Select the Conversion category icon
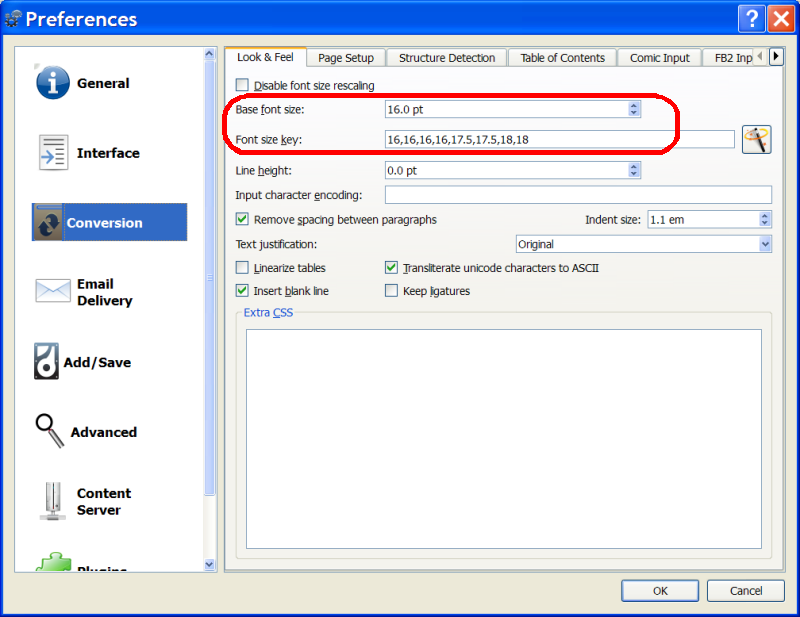This screenshot has width=800, height=617. tap(48, 223)
